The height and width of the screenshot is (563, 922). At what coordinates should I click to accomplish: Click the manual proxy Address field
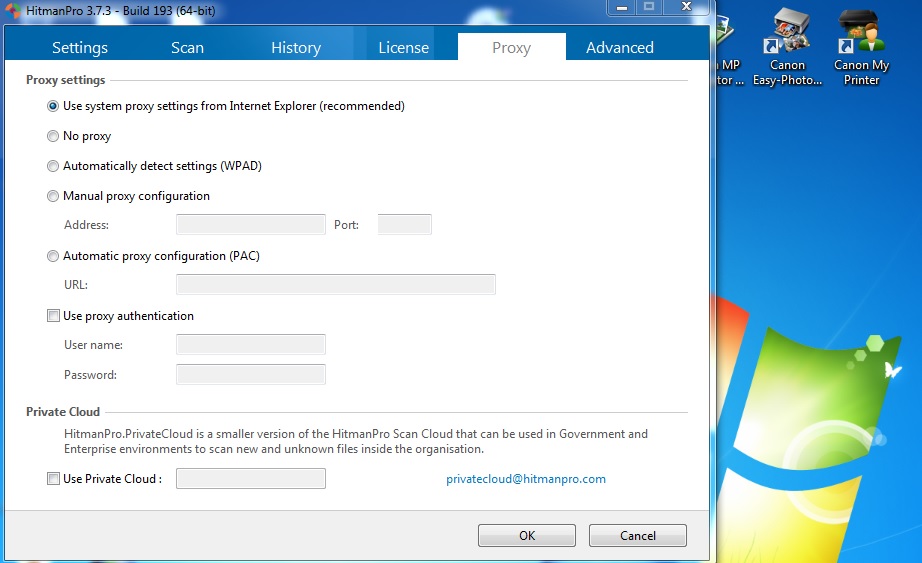250,225
